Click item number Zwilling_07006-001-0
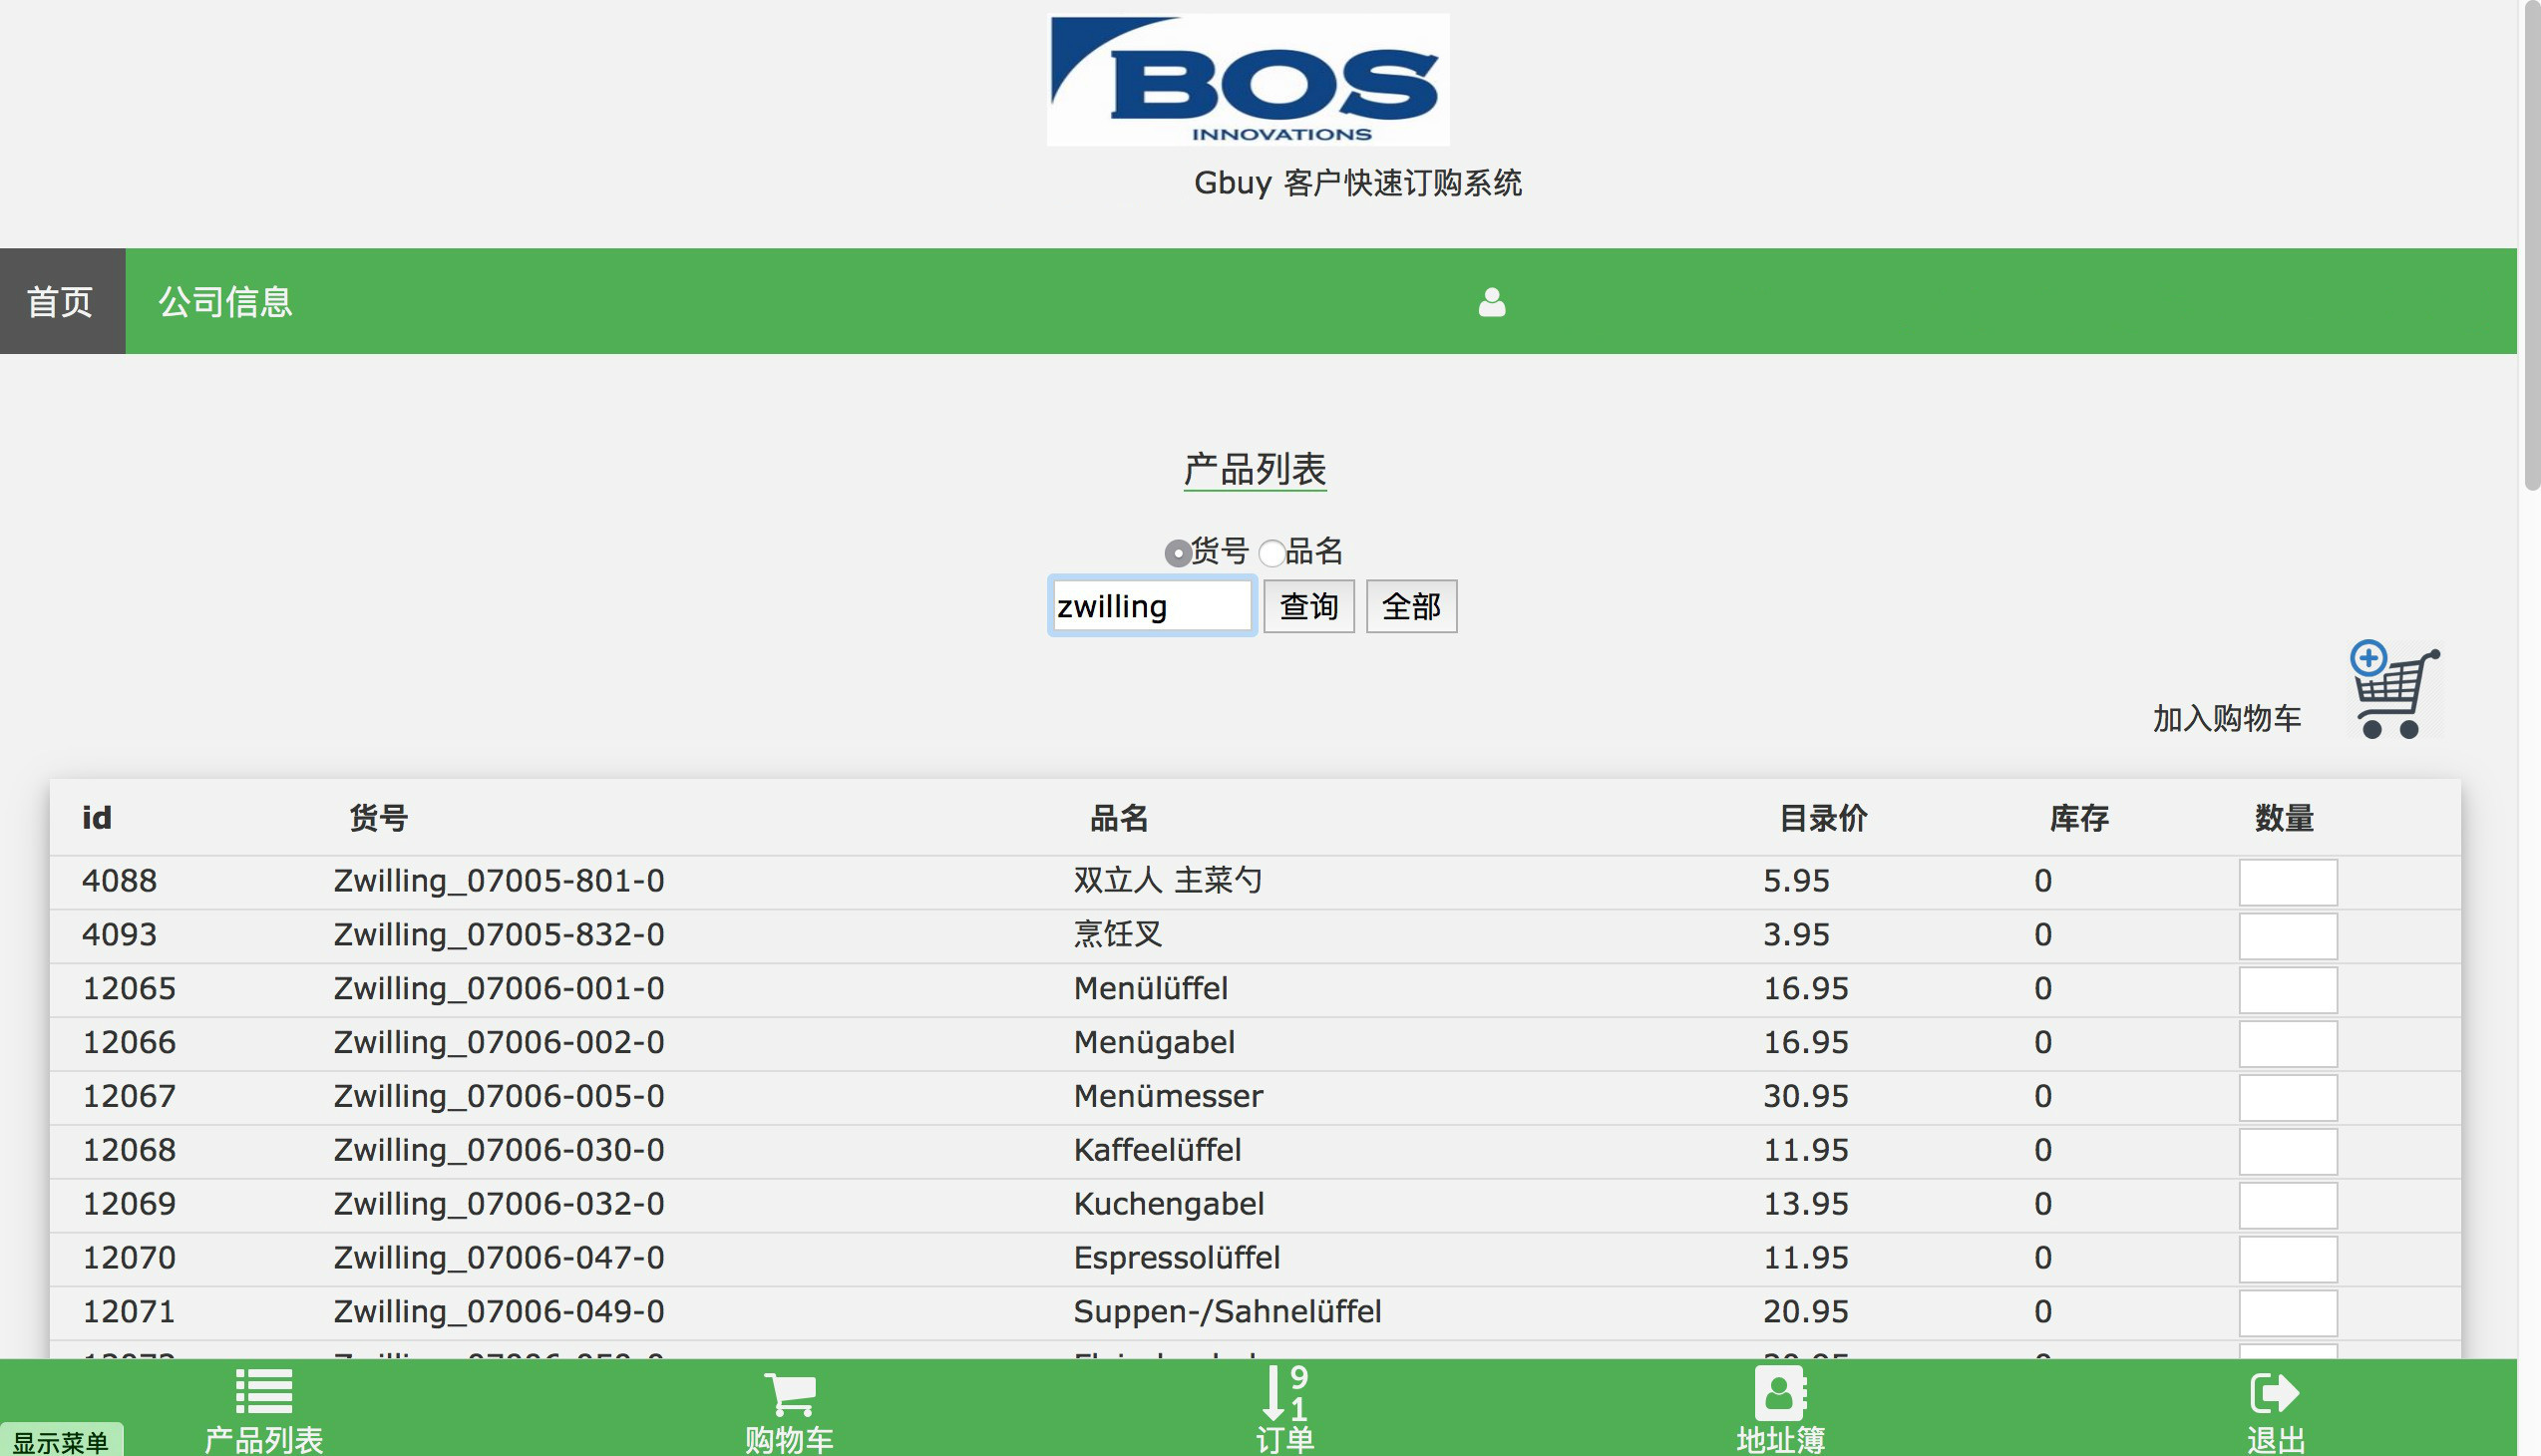 point(498,989)
